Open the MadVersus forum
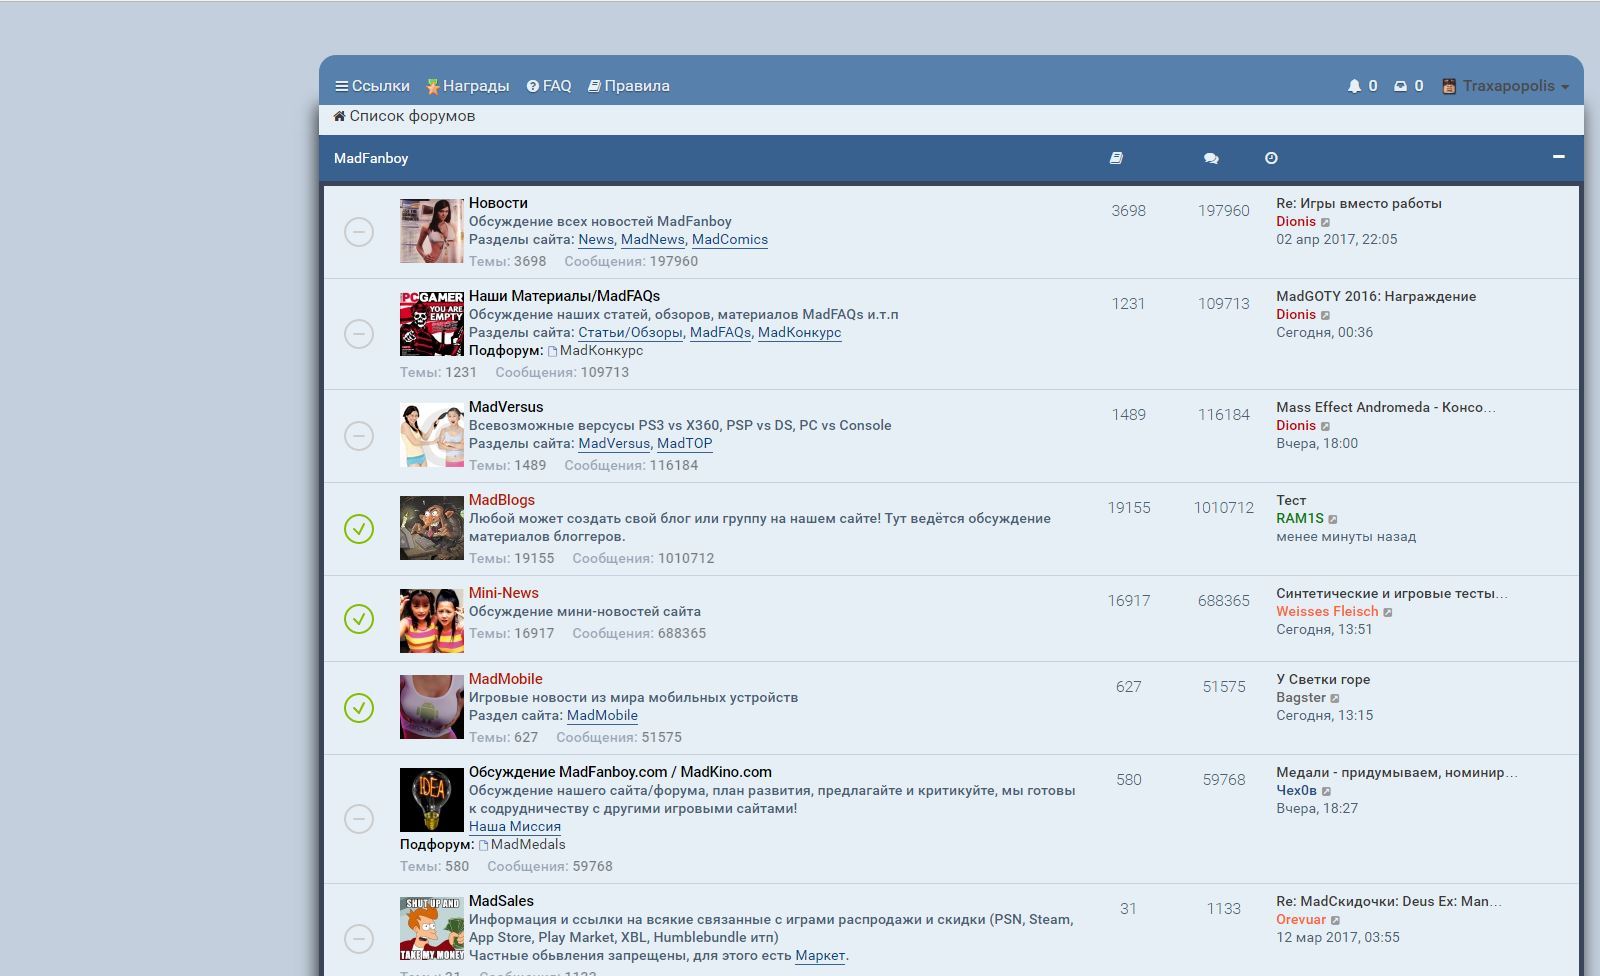The height and width of the screenshot is (976, 1600). (506, 407)
